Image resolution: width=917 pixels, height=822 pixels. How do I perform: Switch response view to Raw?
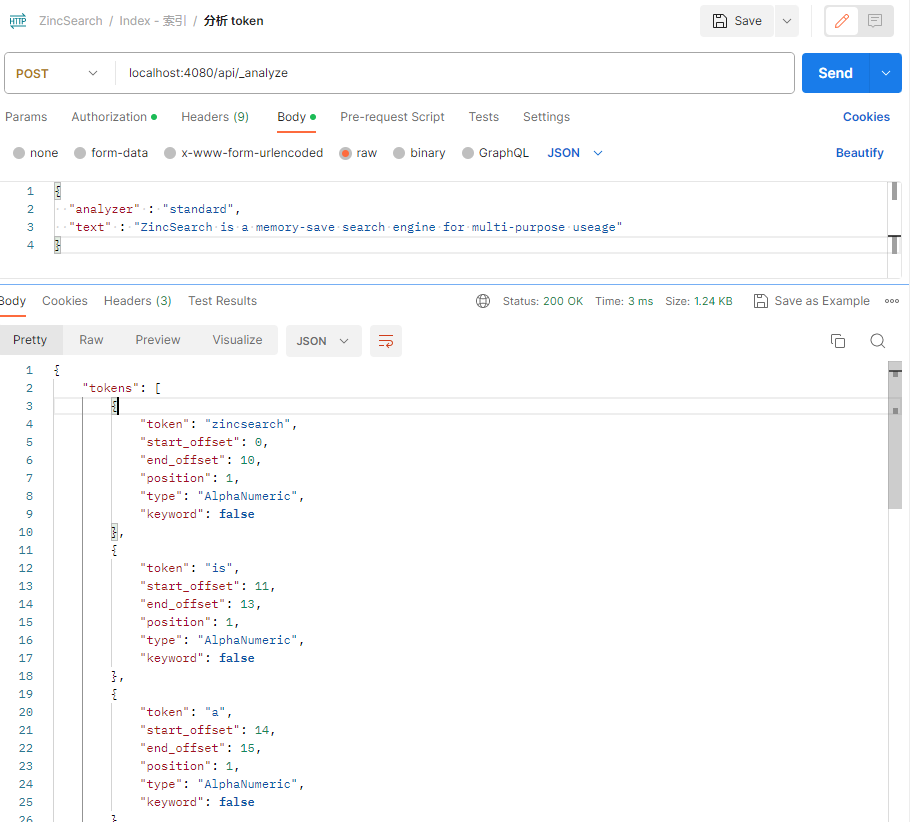pyautogui.click(x=91, y=340)
